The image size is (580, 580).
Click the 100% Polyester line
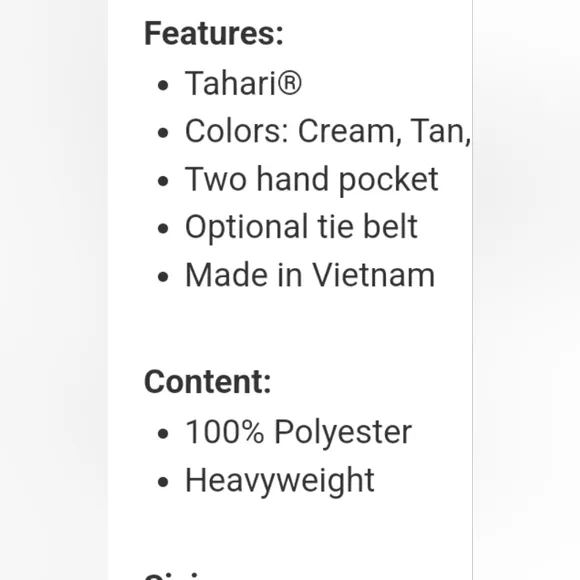[298, 432]
